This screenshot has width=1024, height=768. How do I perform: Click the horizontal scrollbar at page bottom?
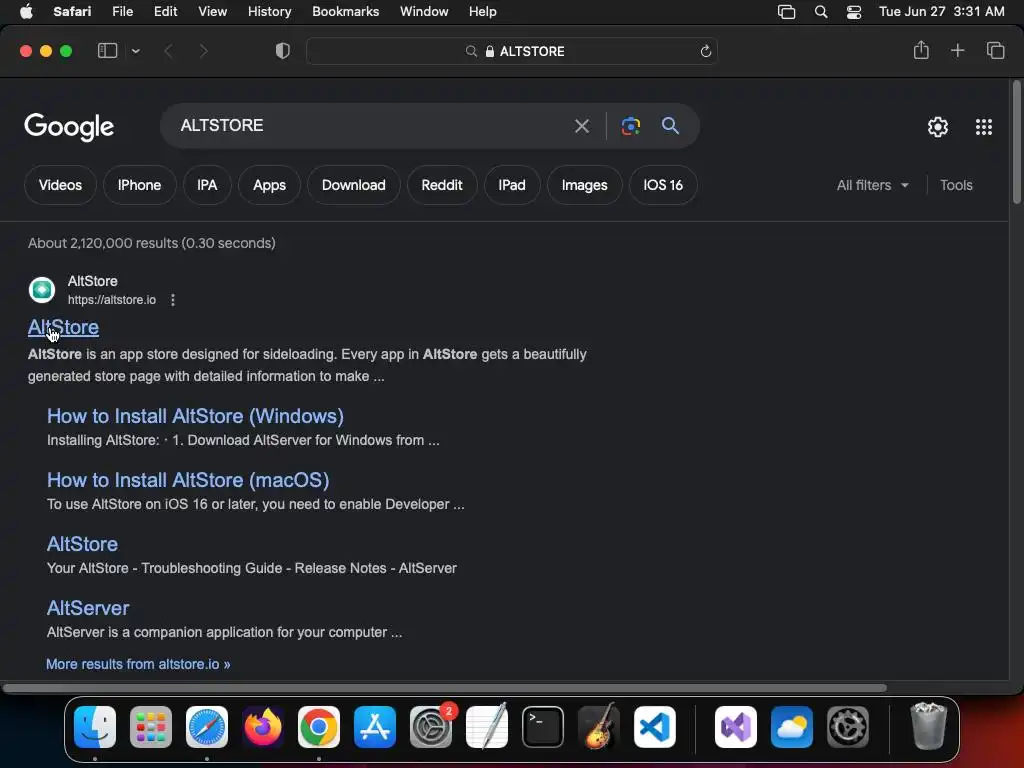tap(444, 688)
